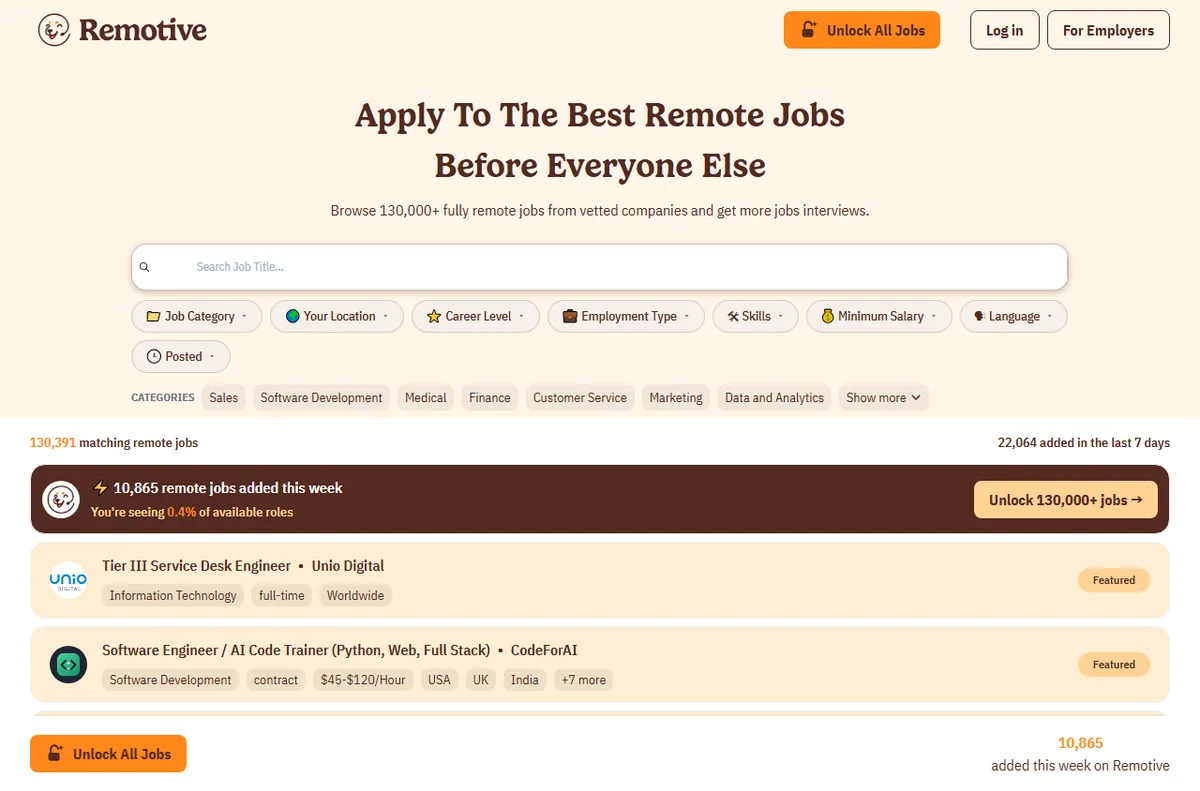This screenshot has width=1200, height=791.
Task: Click Featured badge on Unio Digital job
Action: coord(1114,580)
